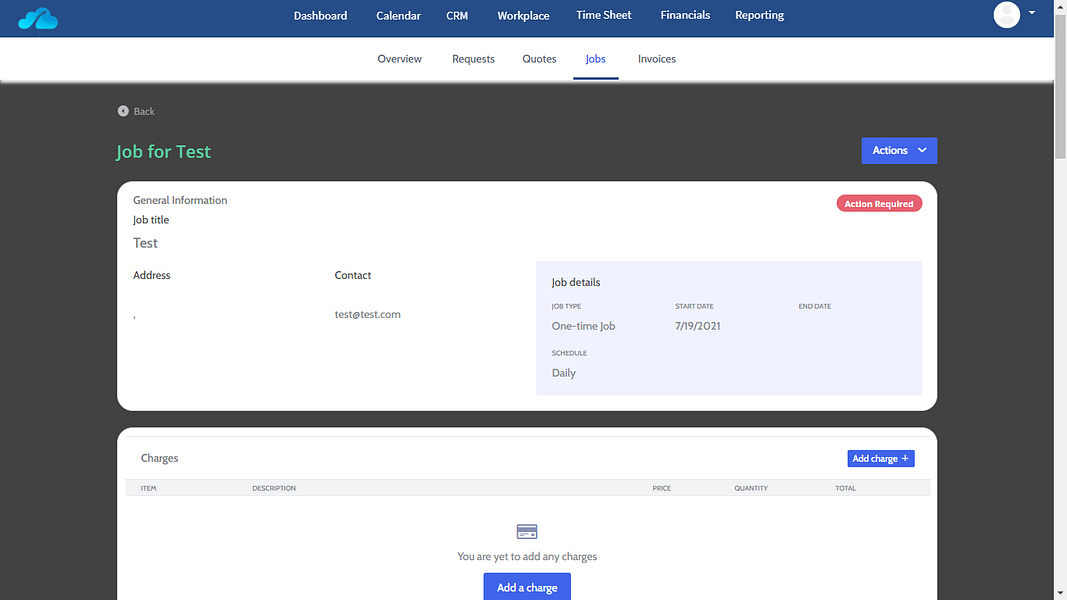Click the Daily schedule value
1067x600 pixels.
[x=563, y=373]
